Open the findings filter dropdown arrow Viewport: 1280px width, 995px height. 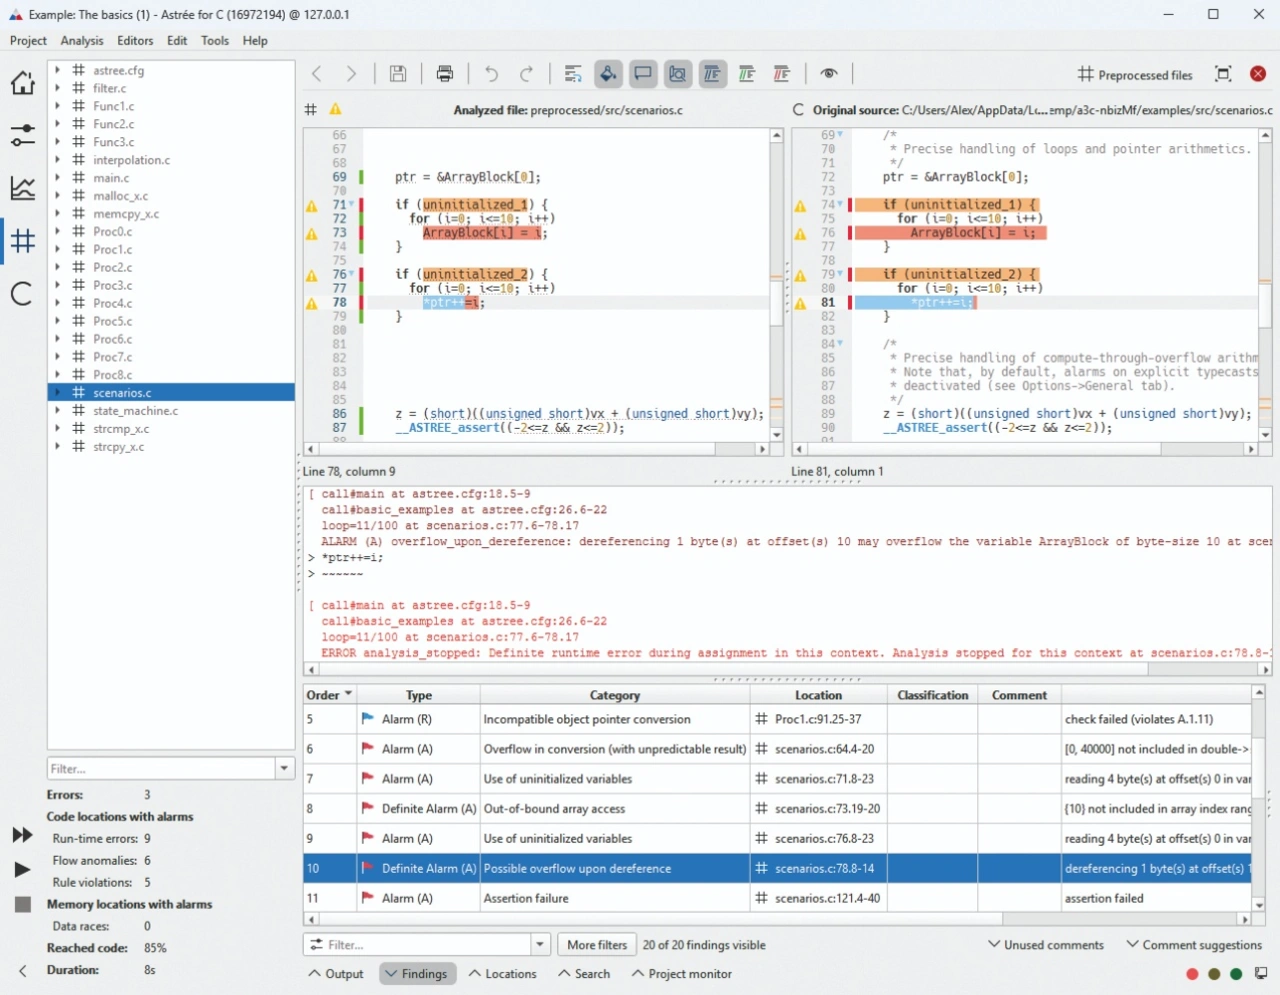coord(540,945)
